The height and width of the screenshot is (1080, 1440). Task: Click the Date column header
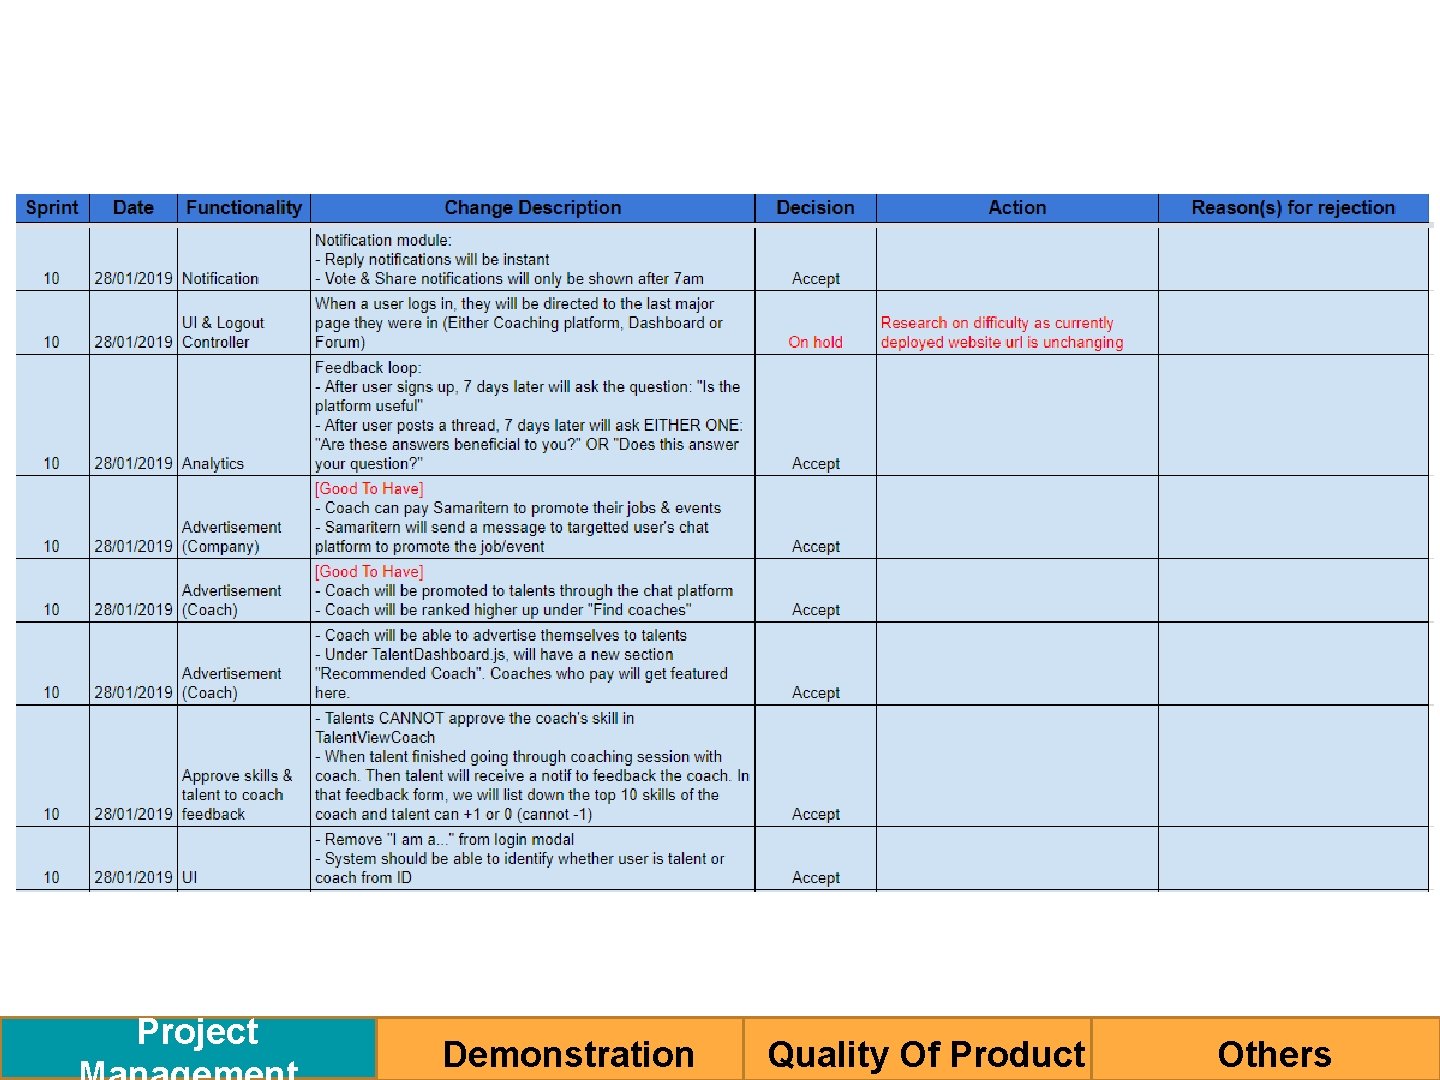[133, 208]
